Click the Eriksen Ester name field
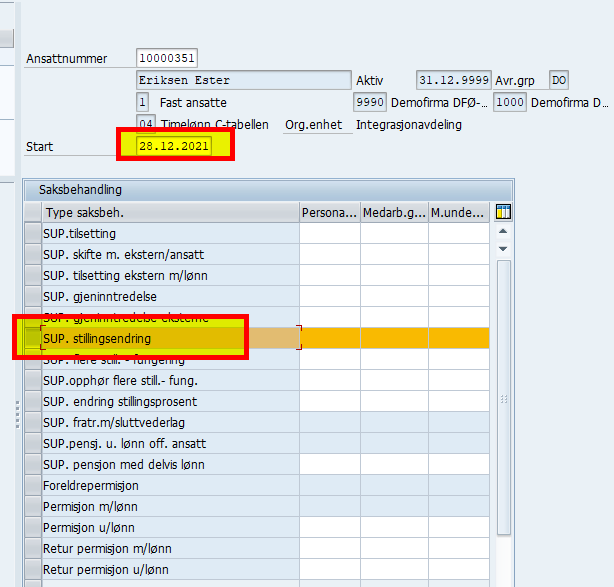Image resolution: width=614 pixels, height=587 pixels. [244, 80]
